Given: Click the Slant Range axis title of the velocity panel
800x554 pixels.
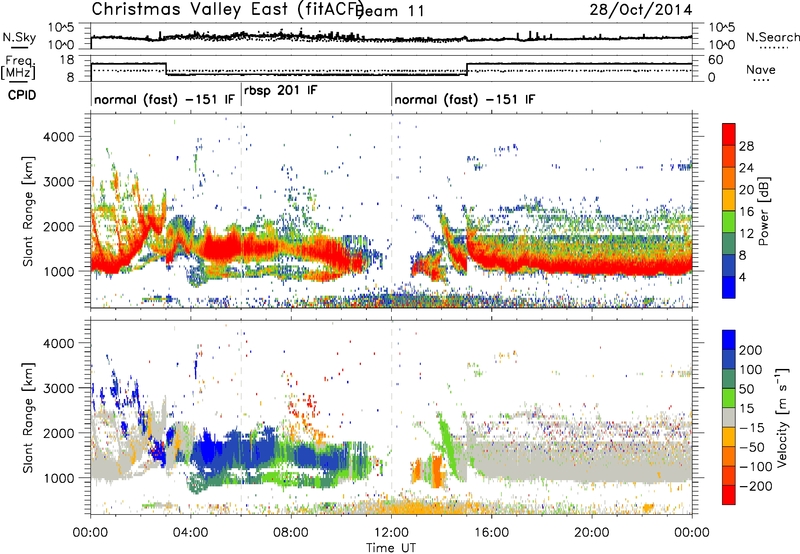Looking at the screenshot, I should pyautogui.click(x=28, y=418).
